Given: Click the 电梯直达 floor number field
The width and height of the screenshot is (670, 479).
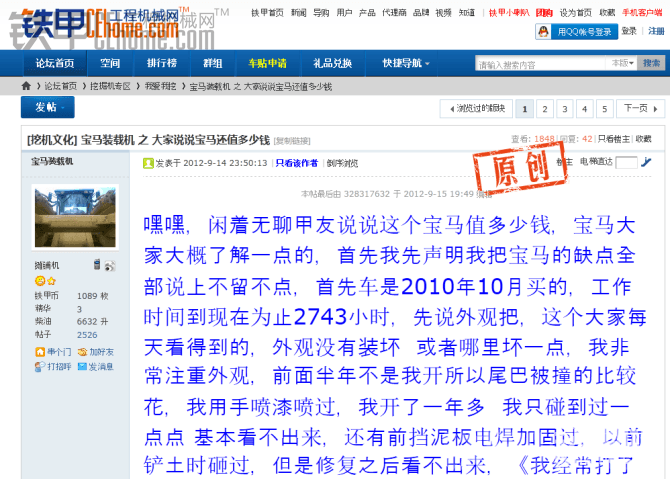Looking at the screenshot, I should [626, 162].
